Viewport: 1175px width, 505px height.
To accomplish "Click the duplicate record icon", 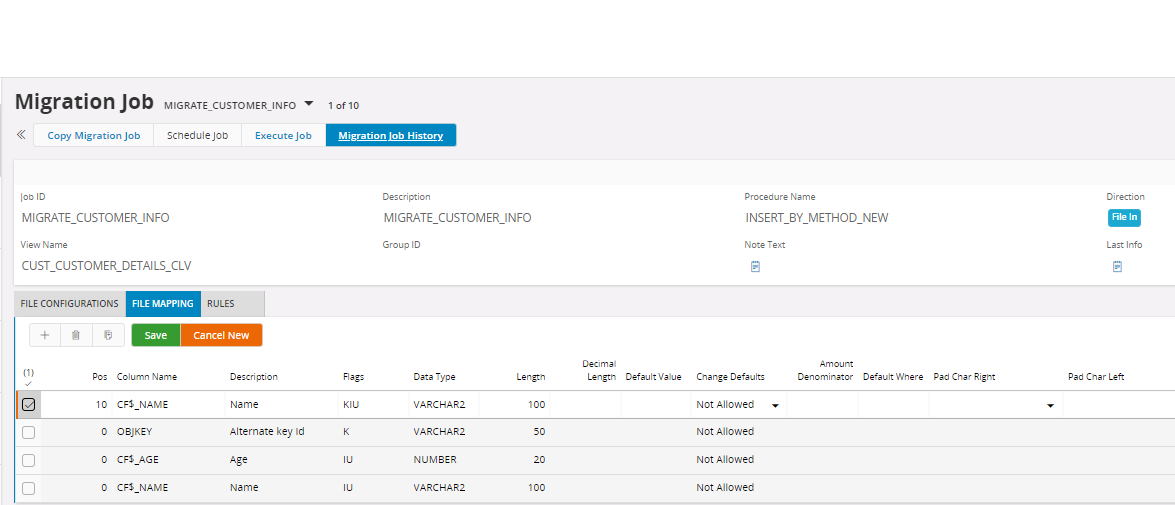I will 107,336.
